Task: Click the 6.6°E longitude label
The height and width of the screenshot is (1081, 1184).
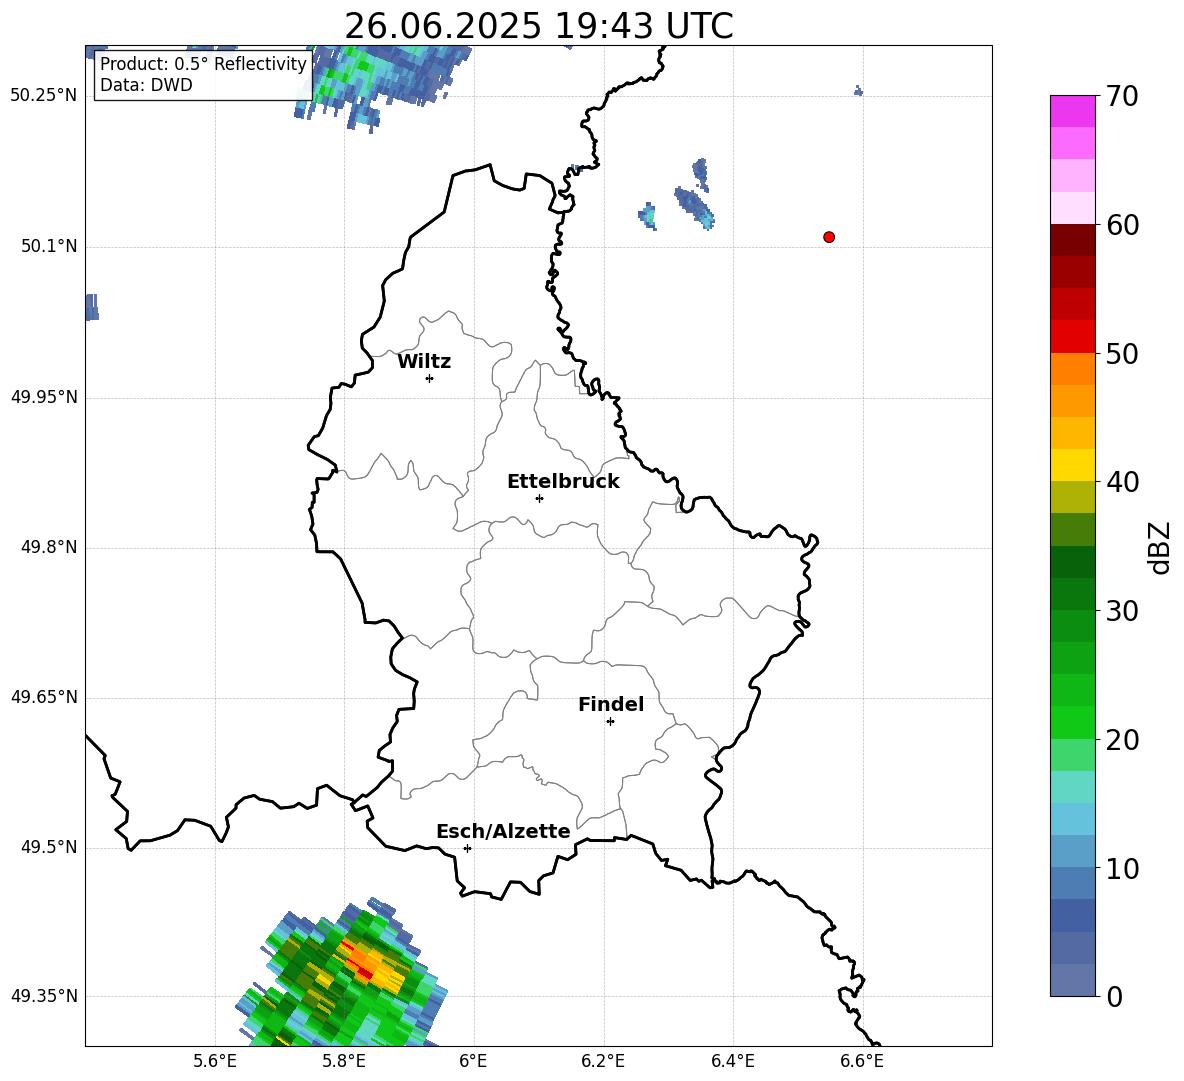Action: point(862,1061)
